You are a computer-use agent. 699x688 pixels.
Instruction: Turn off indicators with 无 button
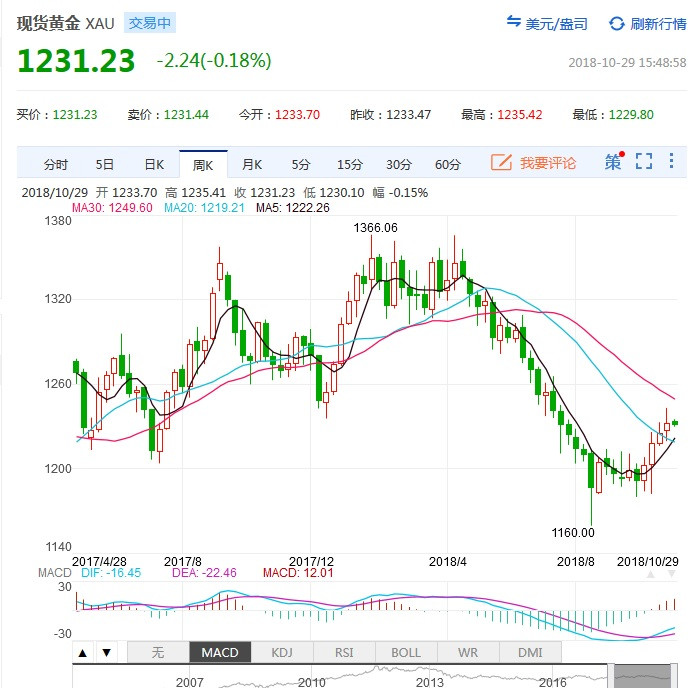click(x=157, y=653)
